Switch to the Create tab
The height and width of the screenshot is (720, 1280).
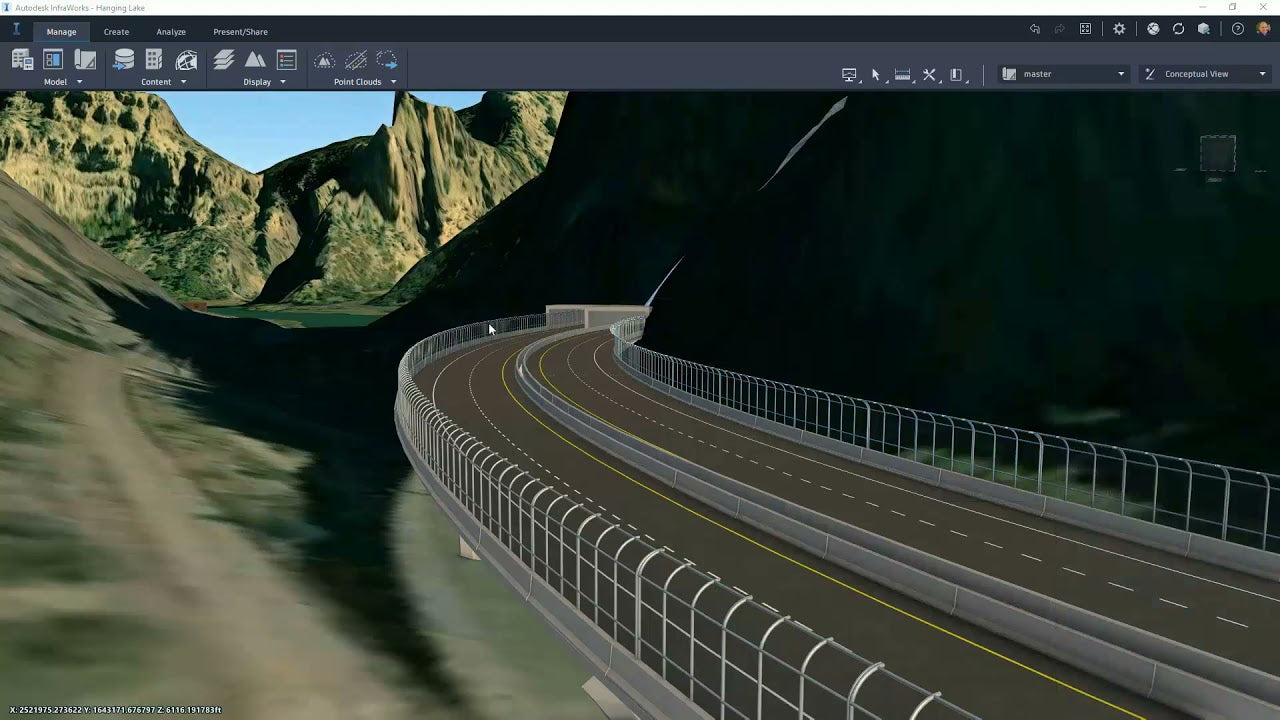pos(116,32)
